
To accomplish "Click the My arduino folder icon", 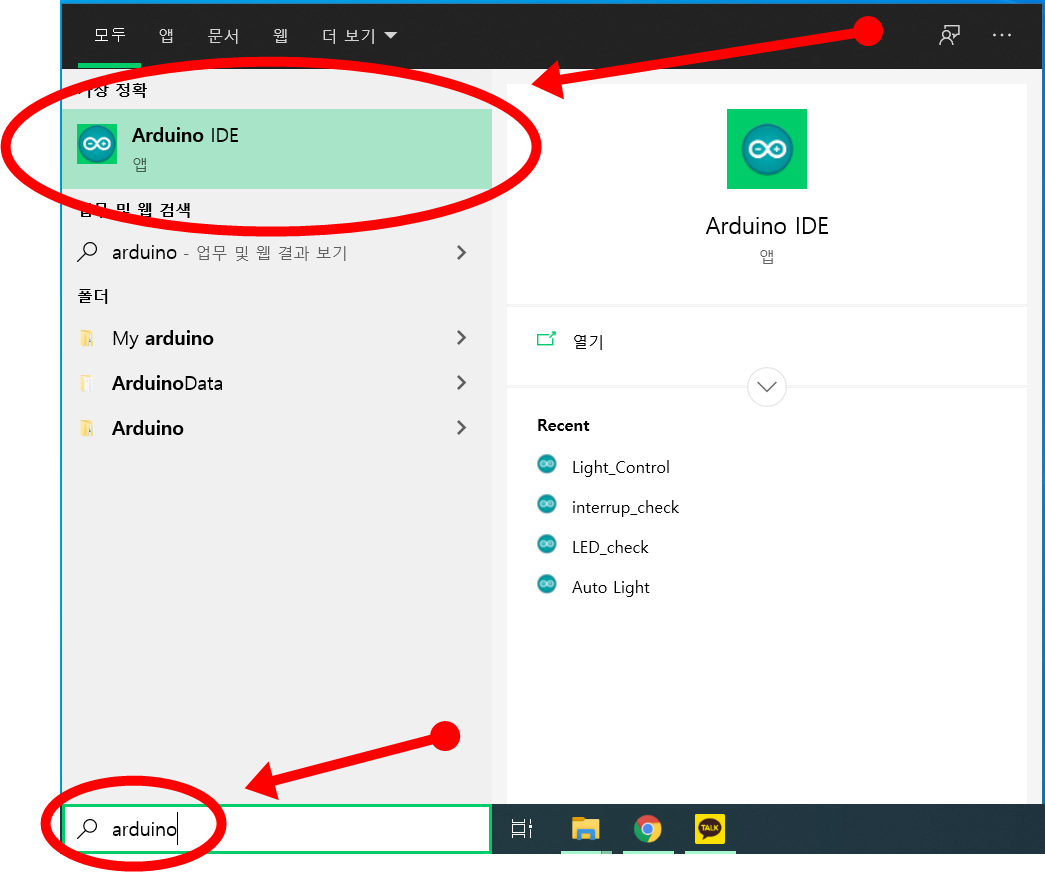I will pos(87,338).
